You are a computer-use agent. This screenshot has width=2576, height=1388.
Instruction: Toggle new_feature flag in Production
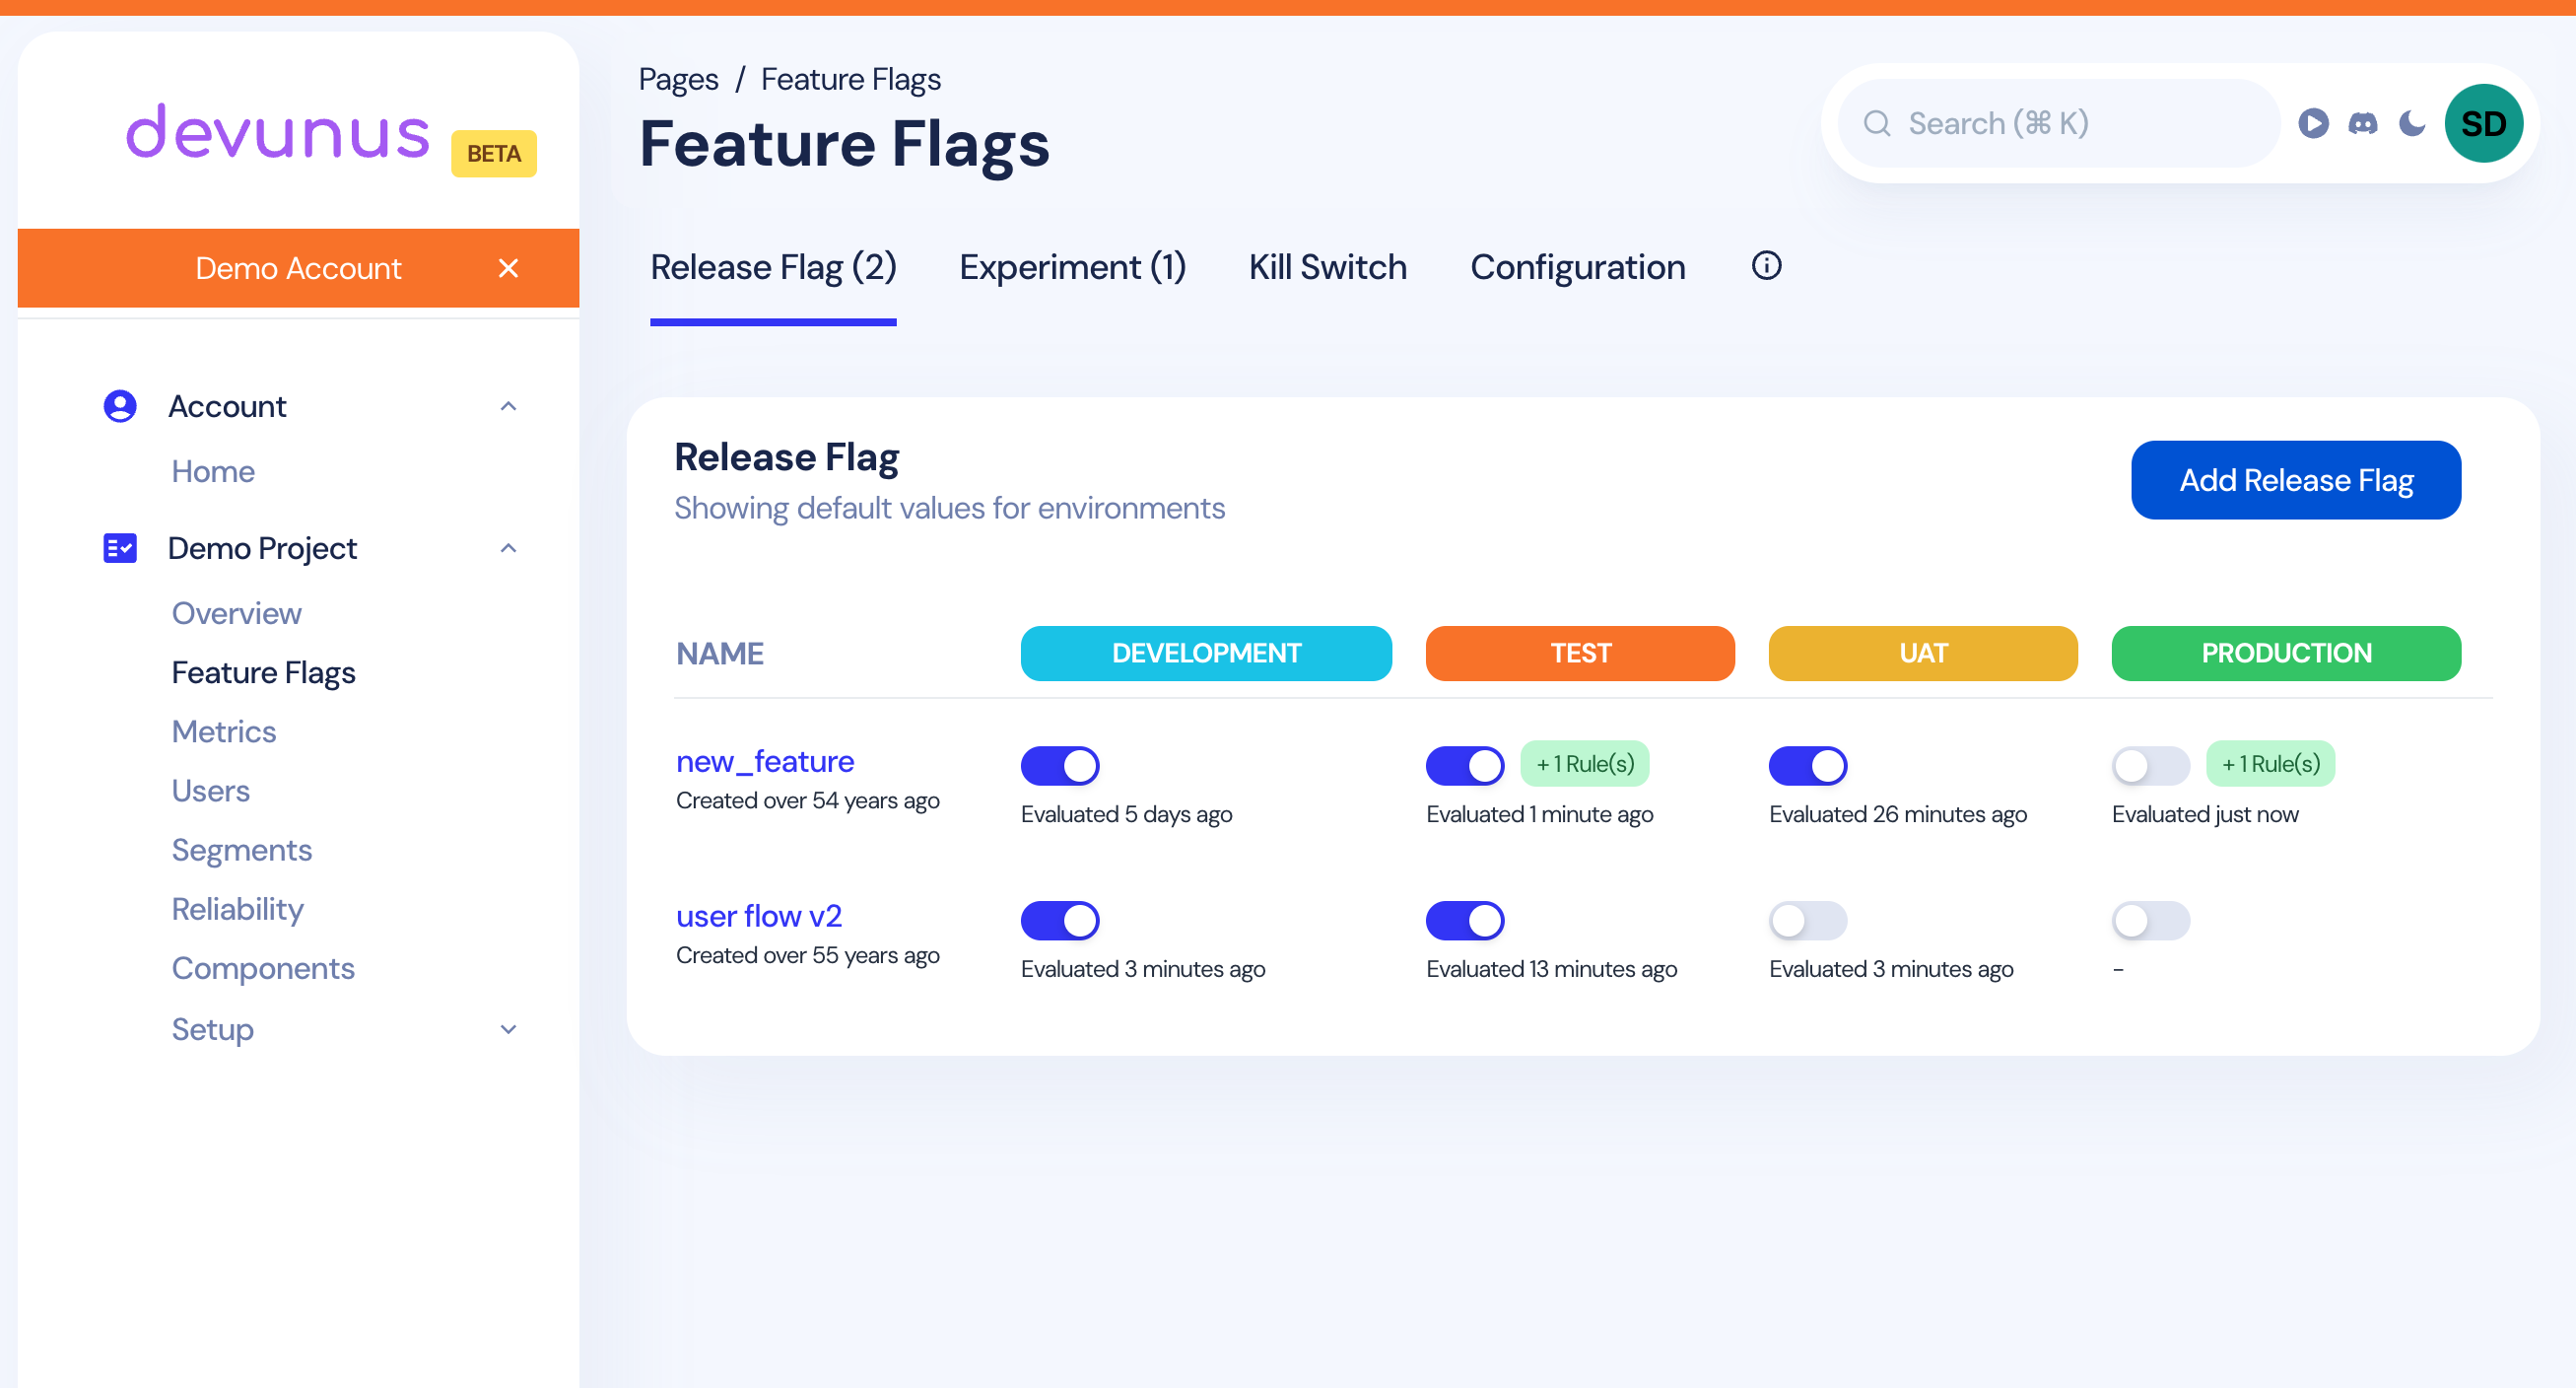pos(2150,765)
